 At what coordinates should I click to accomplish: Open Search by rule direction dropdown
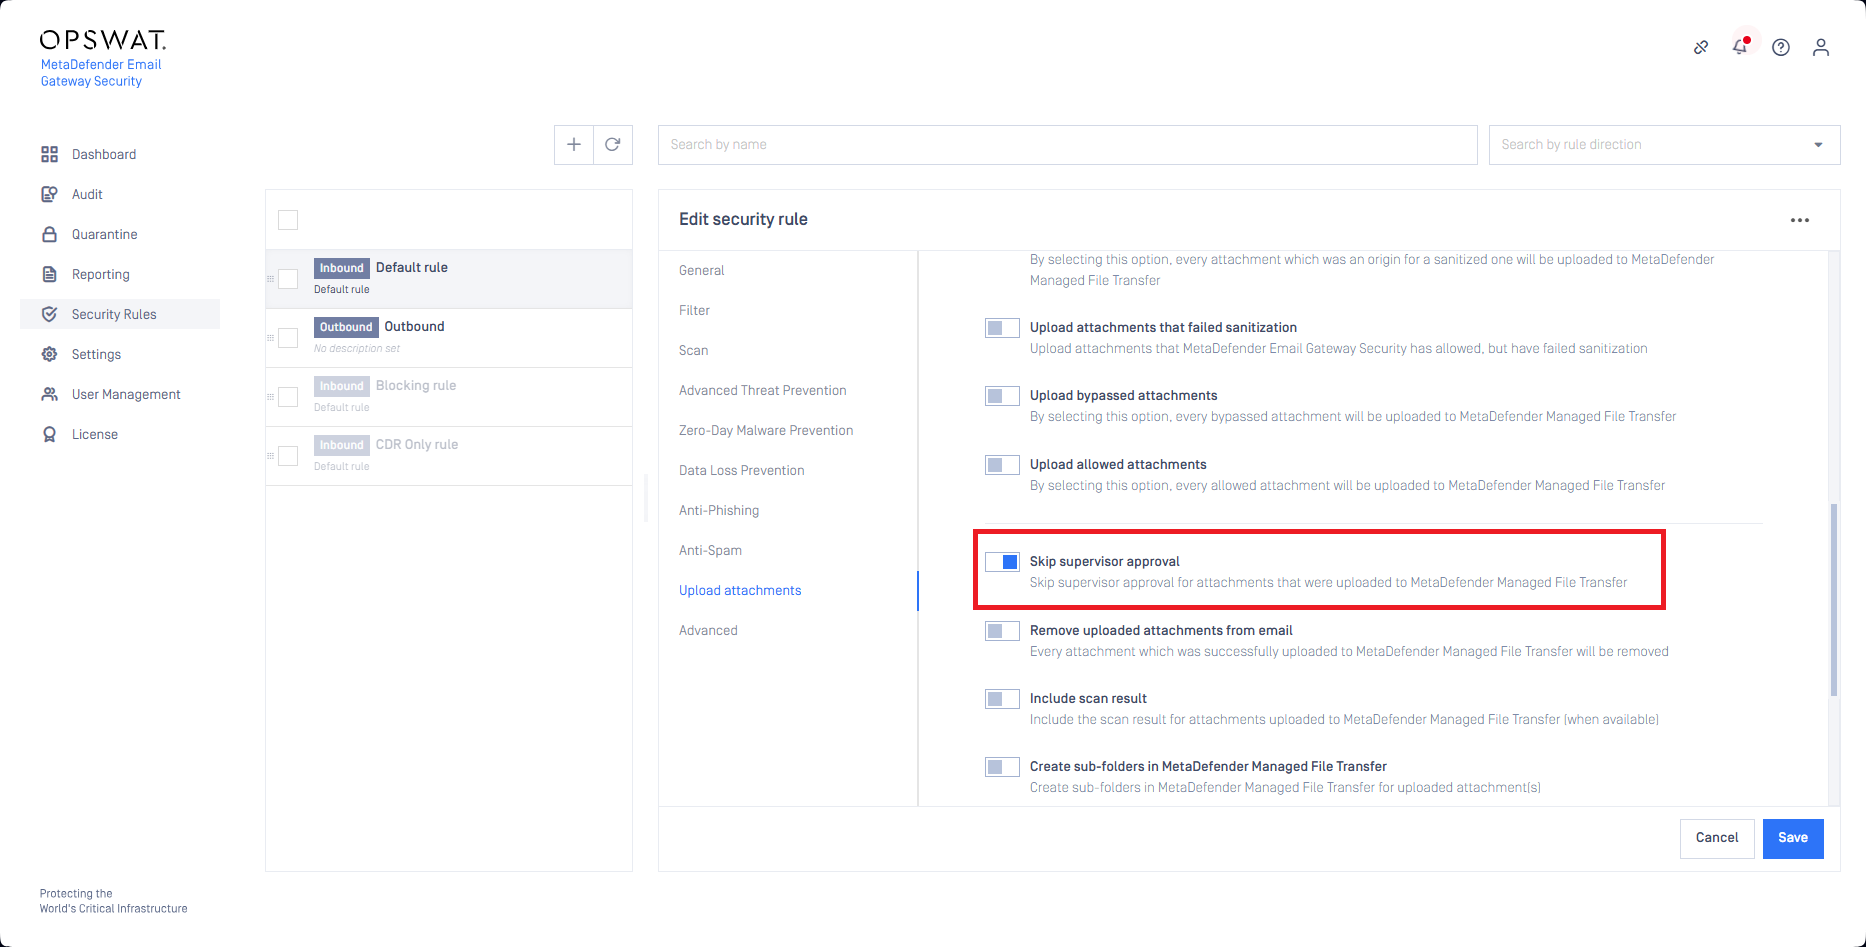coord(1664,145)
